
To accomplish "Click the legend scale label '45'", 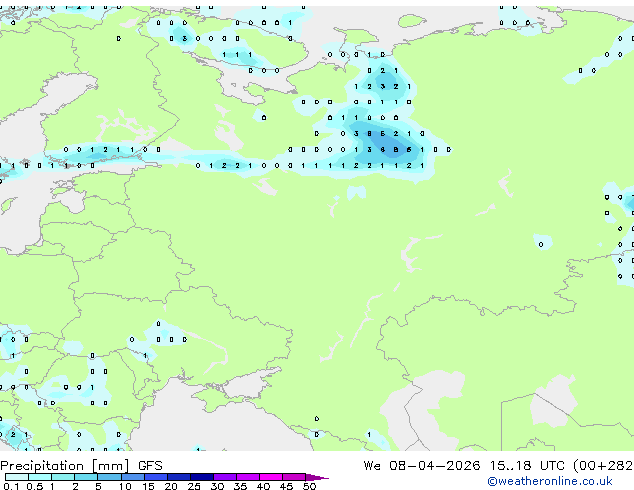I will point(286,486).
